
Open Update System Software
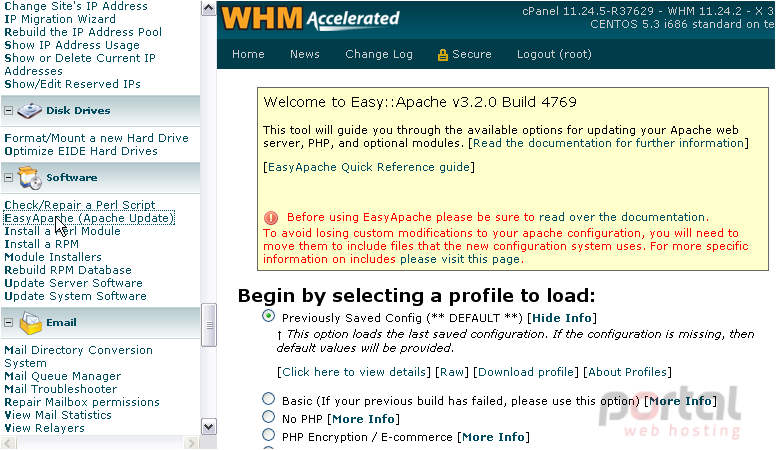pyautogui.click(x=75, y=296)
